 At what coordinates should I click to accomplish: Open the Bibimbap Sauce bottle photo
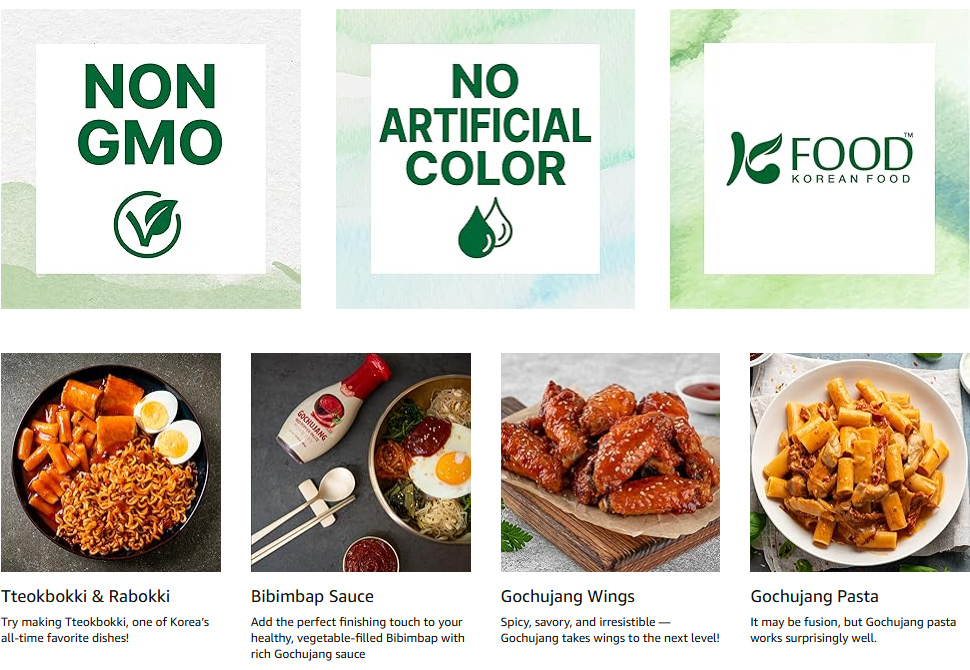[x=361, y=462]
